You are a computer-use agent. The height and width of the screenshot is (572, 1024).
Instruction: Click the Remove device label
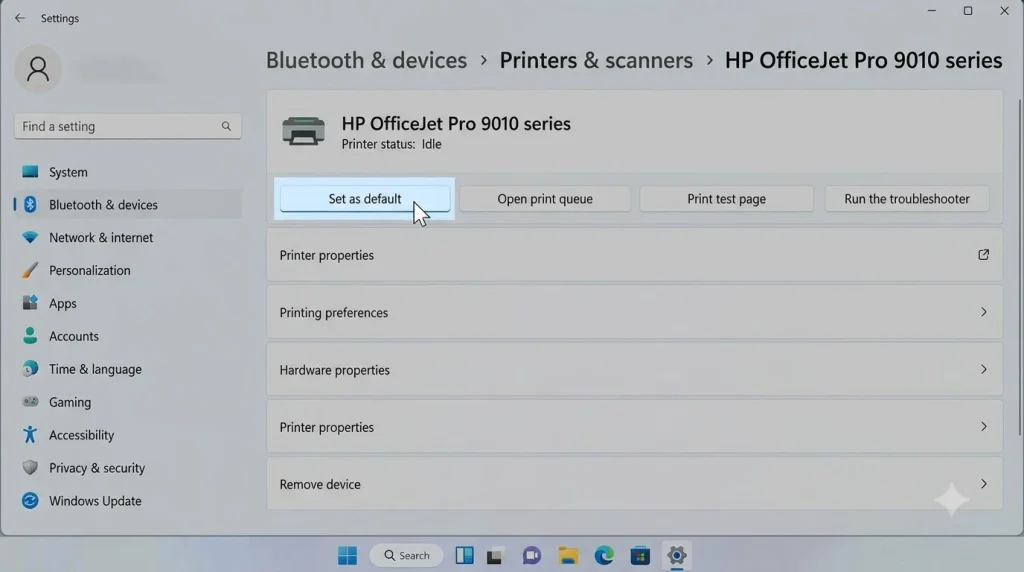click(320, 485)
